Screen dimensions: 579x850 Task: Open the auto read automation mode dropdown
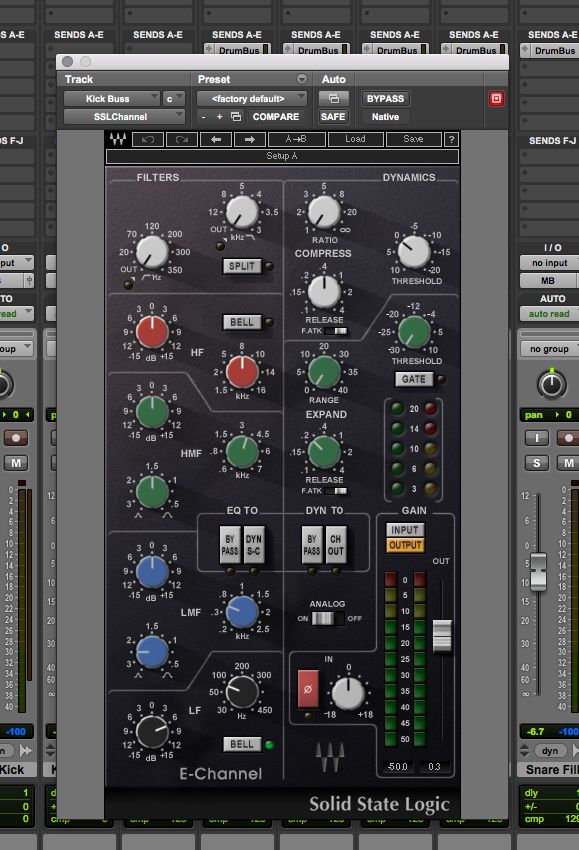[x=549, y=314]
